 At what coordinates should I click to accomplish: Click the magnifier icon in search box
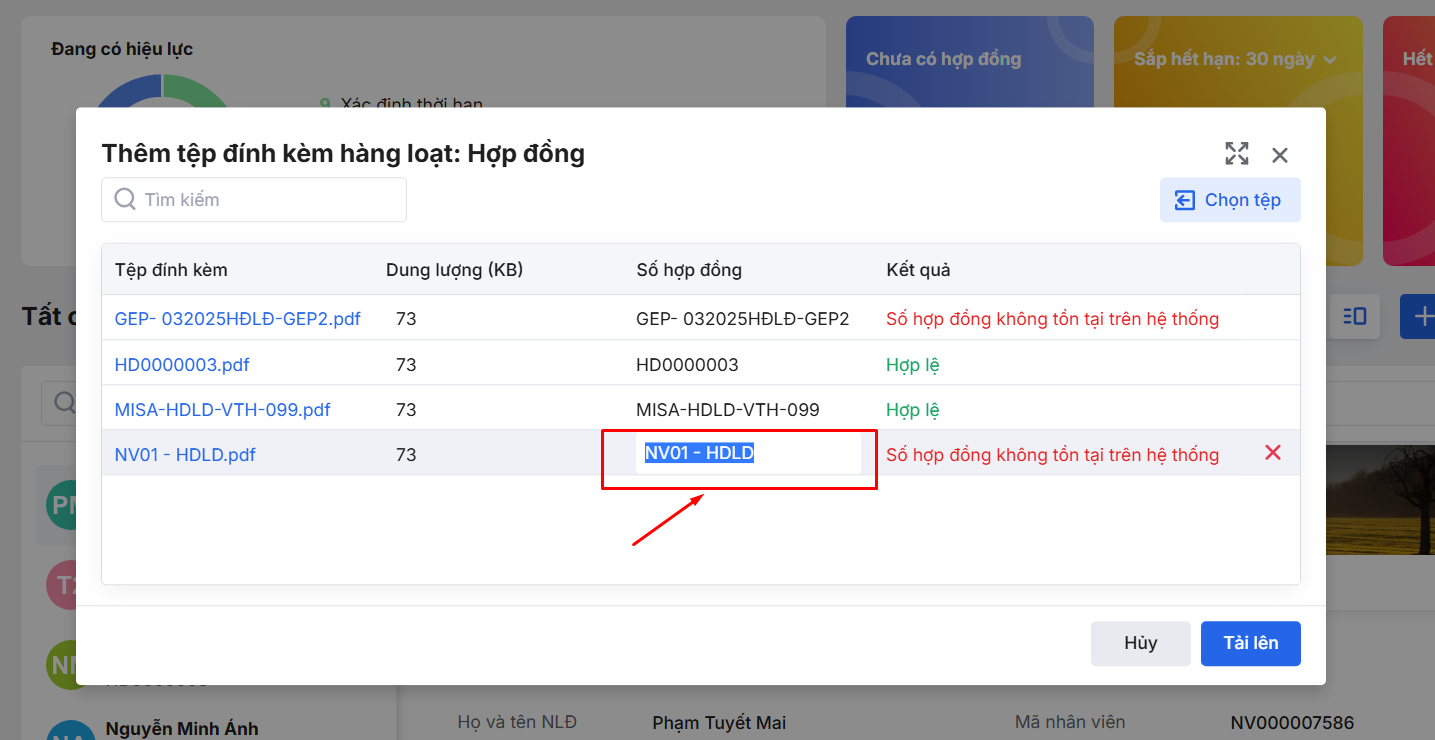[125, 200]
